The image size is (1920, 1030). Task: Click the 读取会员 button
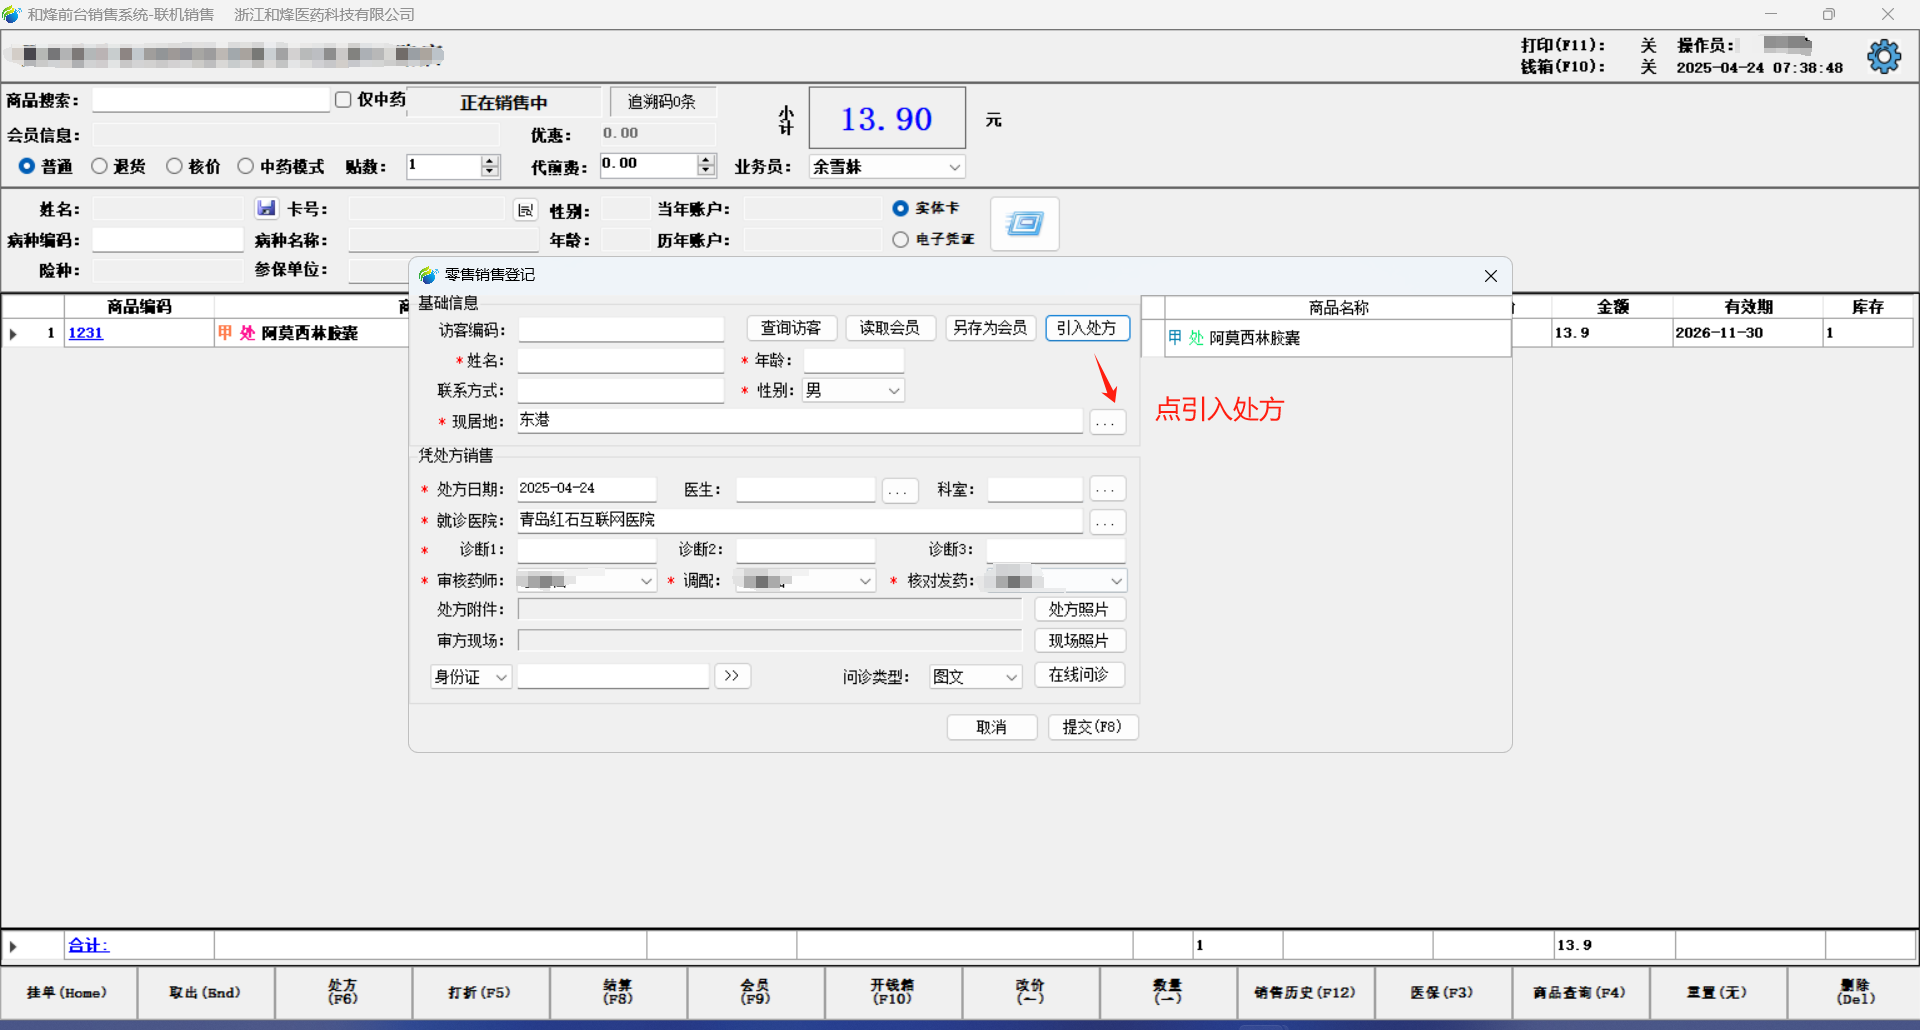(890, 328)
